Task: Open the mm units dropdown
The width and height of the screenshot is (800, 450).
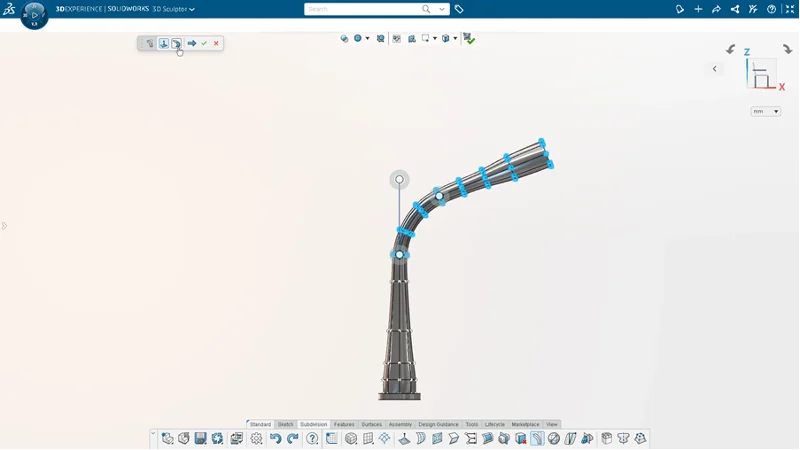Action: coord(765,111)
